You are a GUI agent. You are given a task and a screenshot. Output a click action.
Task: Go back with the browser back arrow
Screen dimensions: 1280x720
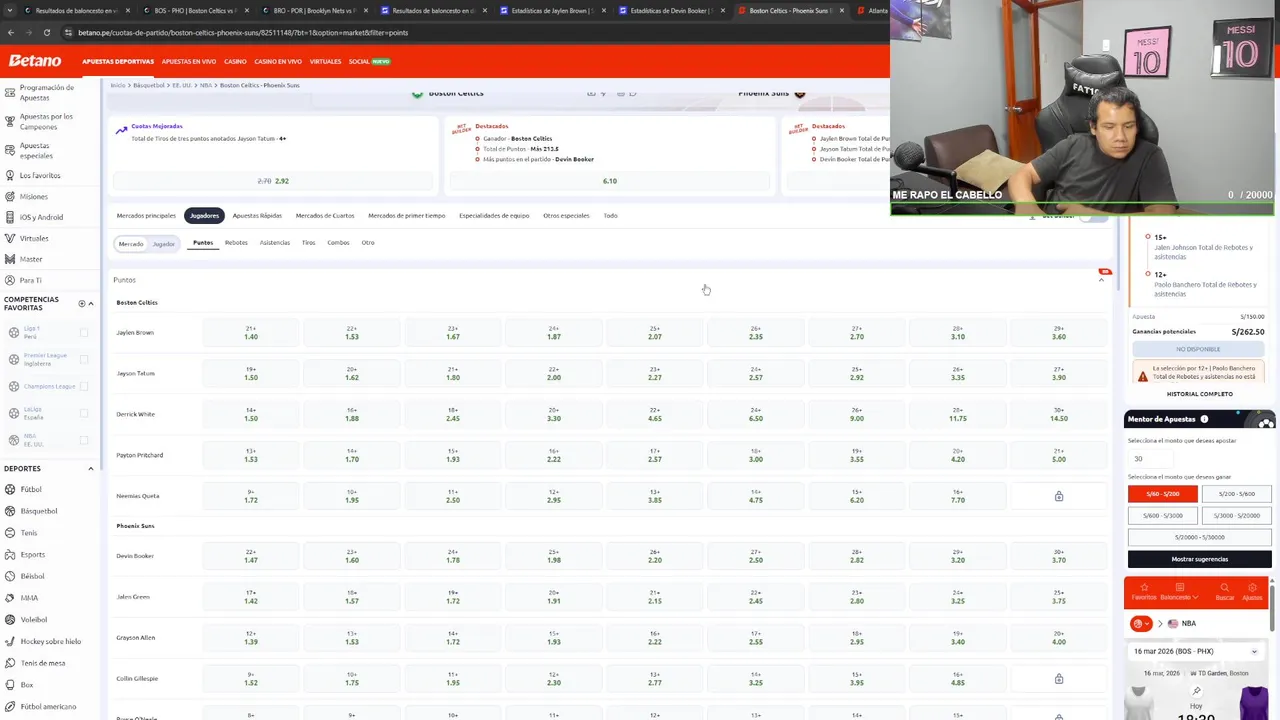pyautogui.click(x=10, y=32)
